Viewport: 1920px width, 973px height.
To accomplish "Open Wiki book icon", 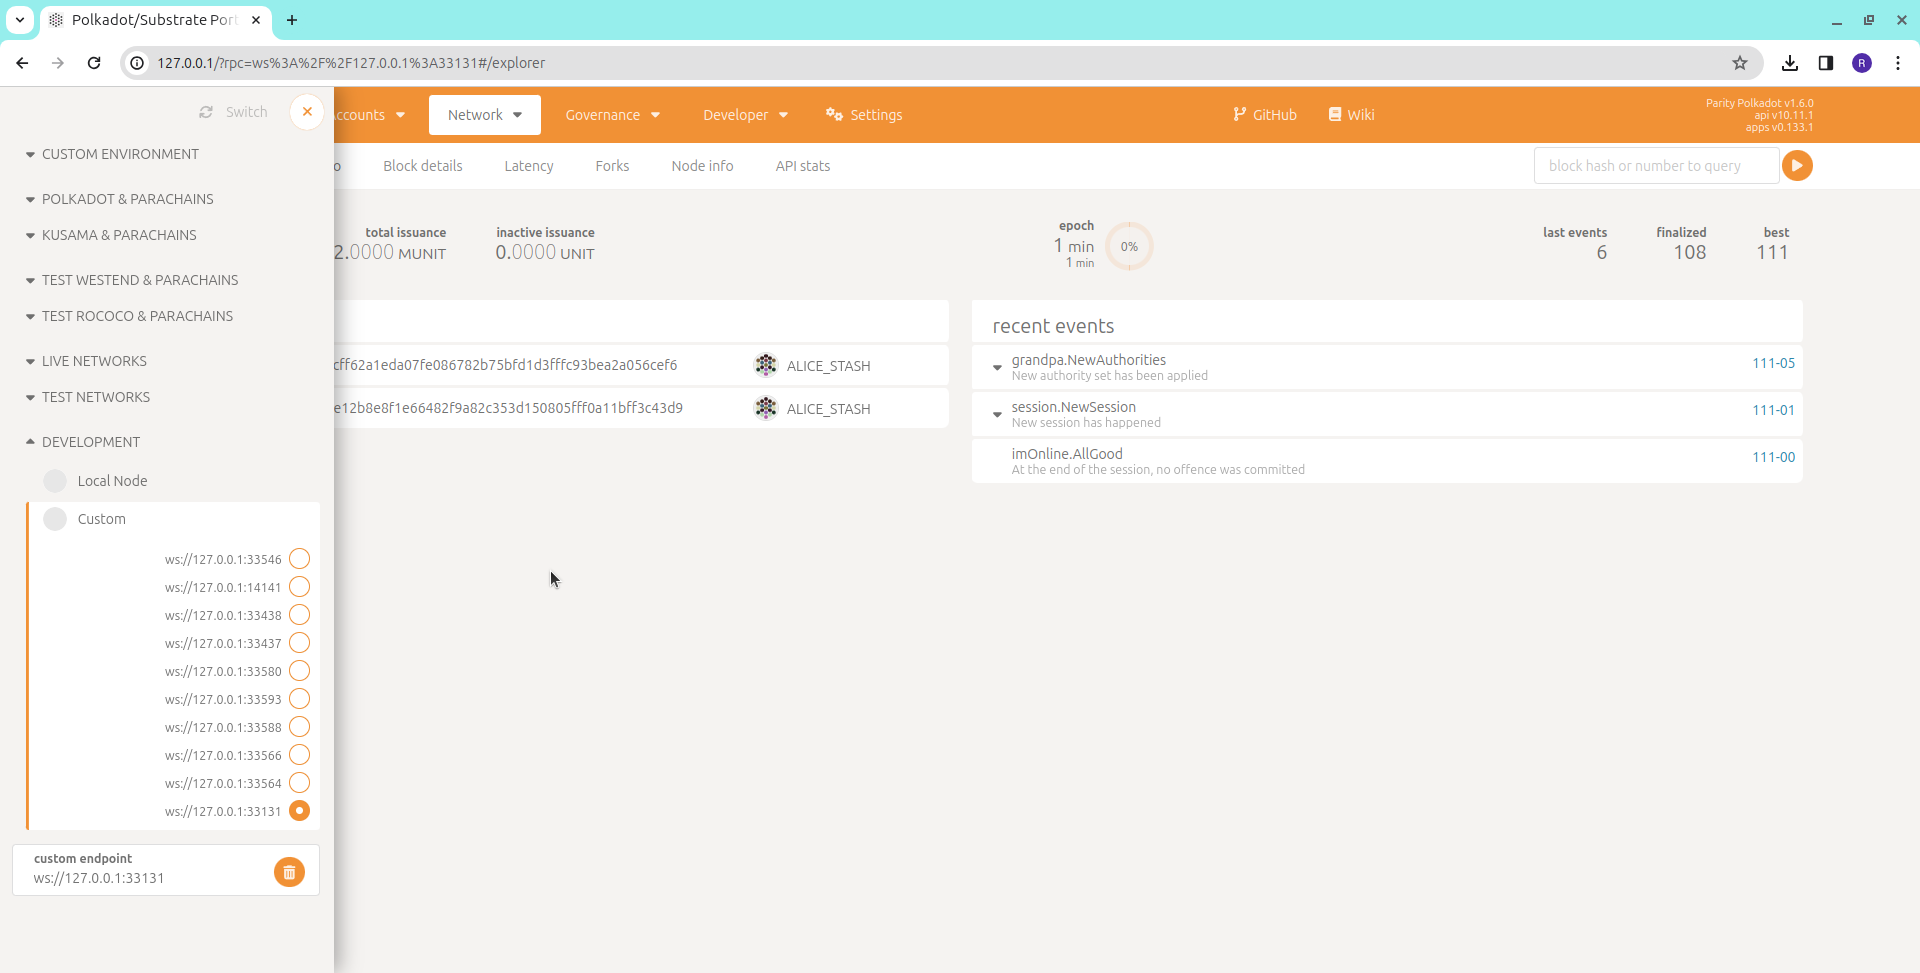I will point(1335,114).
